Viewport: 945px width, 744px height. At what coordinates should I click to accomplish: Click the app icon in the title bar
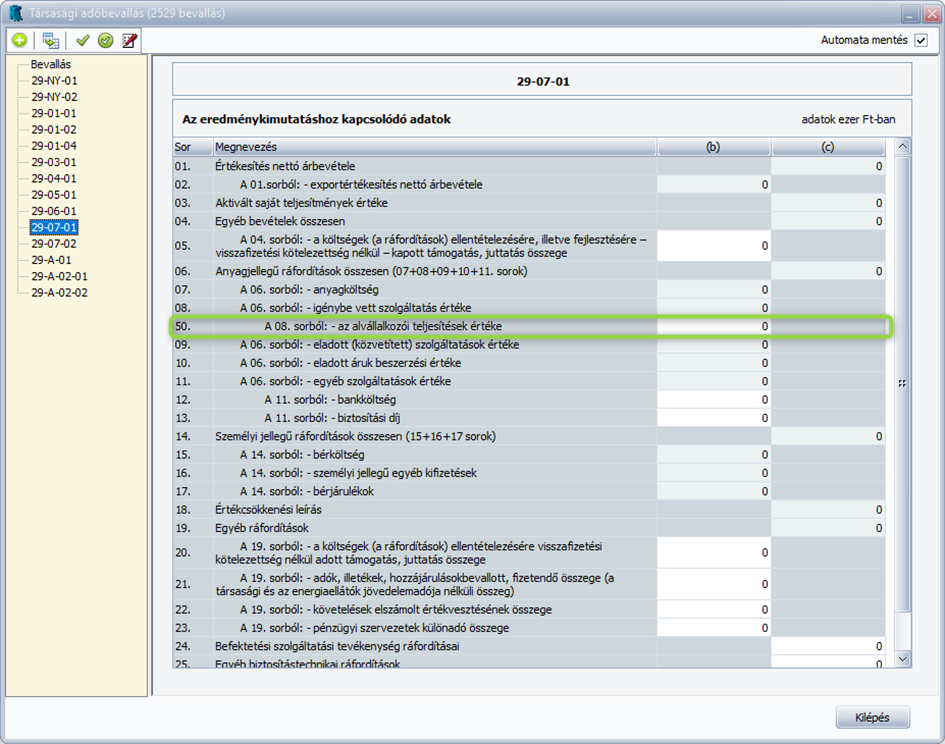coord(16,13)
